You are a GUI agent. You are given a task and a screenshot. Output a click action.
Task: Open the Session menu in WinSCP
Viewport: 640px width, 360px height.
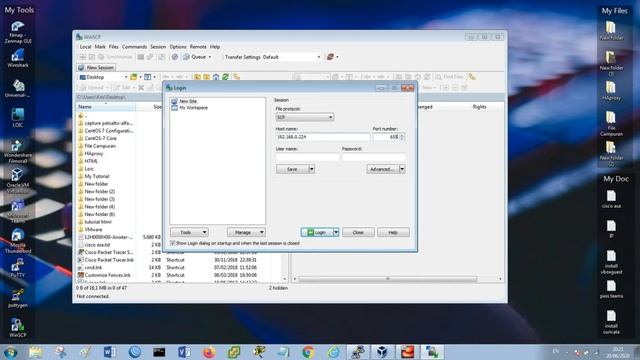(x=158, y=47)
